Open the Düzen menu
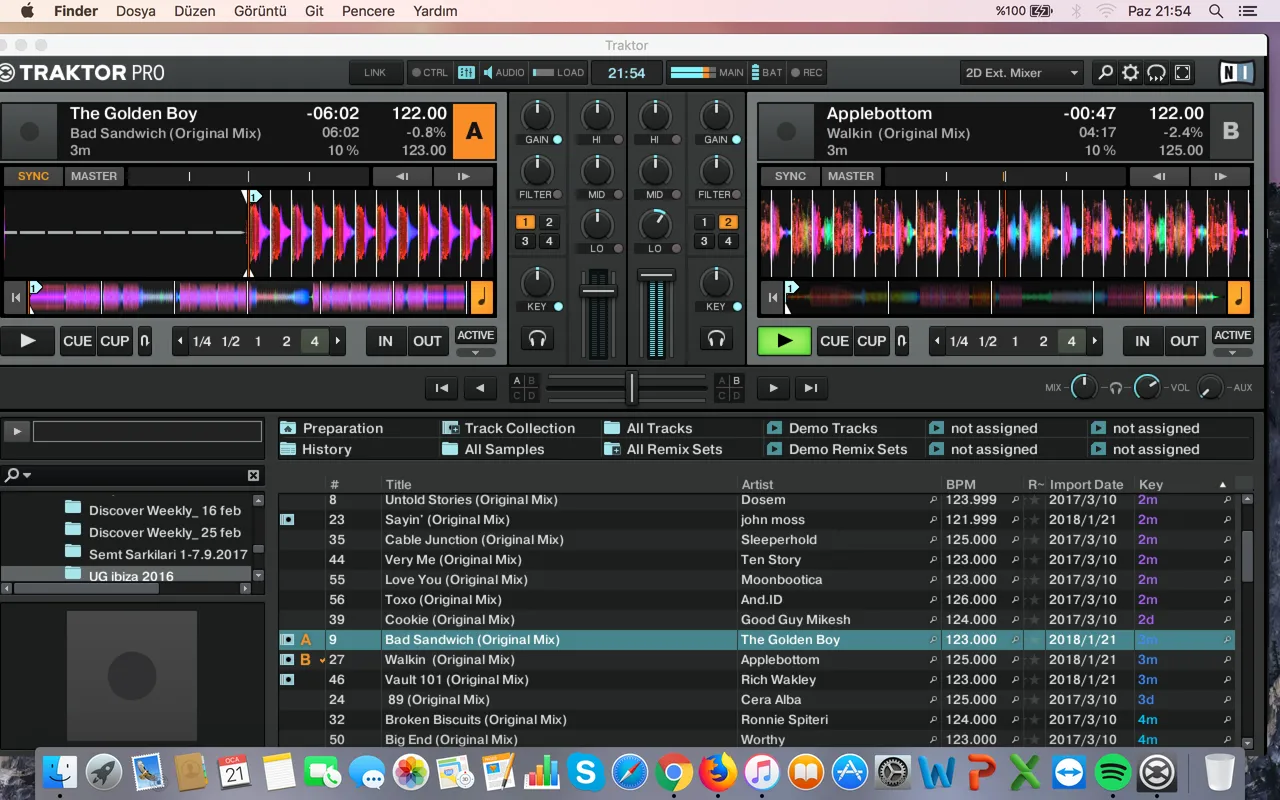 tap(195, 11)
